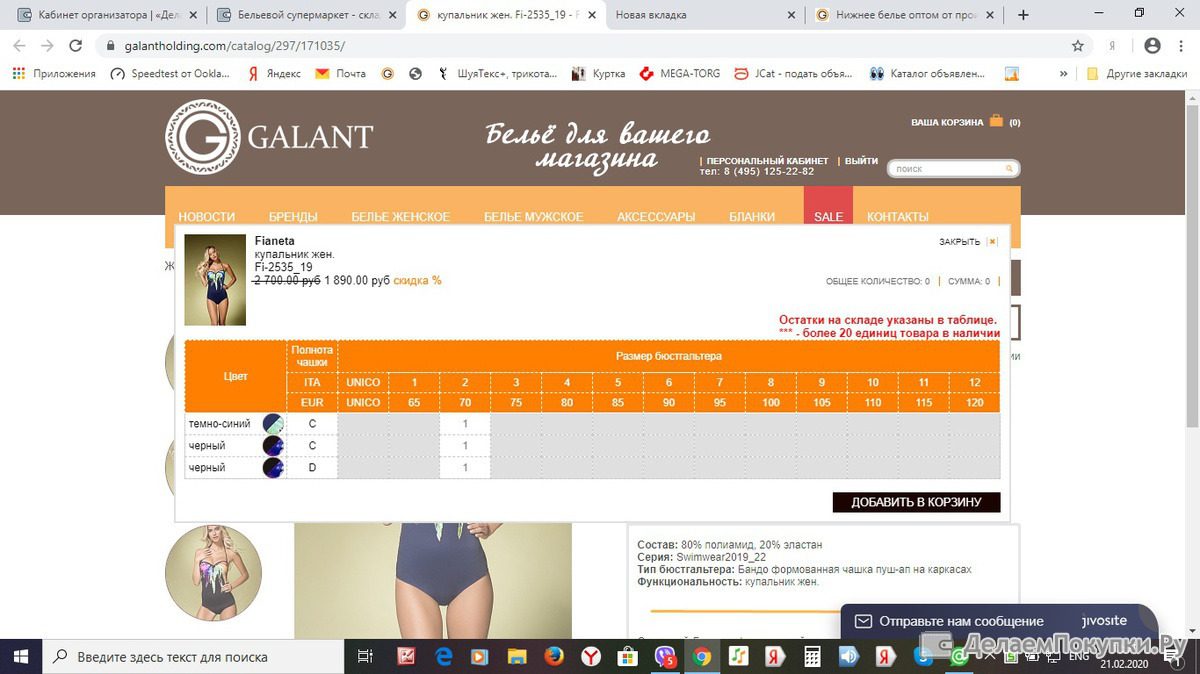This screenshot has height=674, width=1200.
Task: Click the ВЫЙТИ logout link
Action: click(861, 161)
